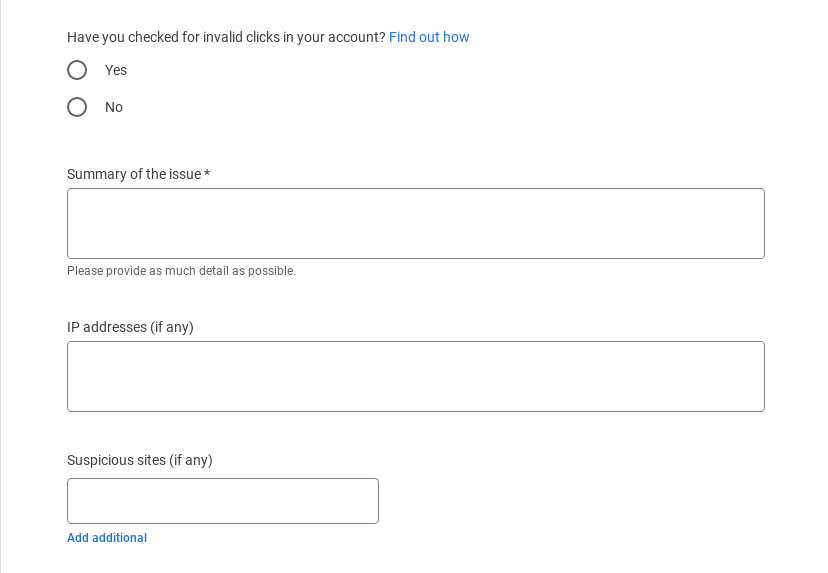The width and height of the screenshot is (828, 573).
Task: Click into the Suspicious sites input field
Action: [222, 501]
